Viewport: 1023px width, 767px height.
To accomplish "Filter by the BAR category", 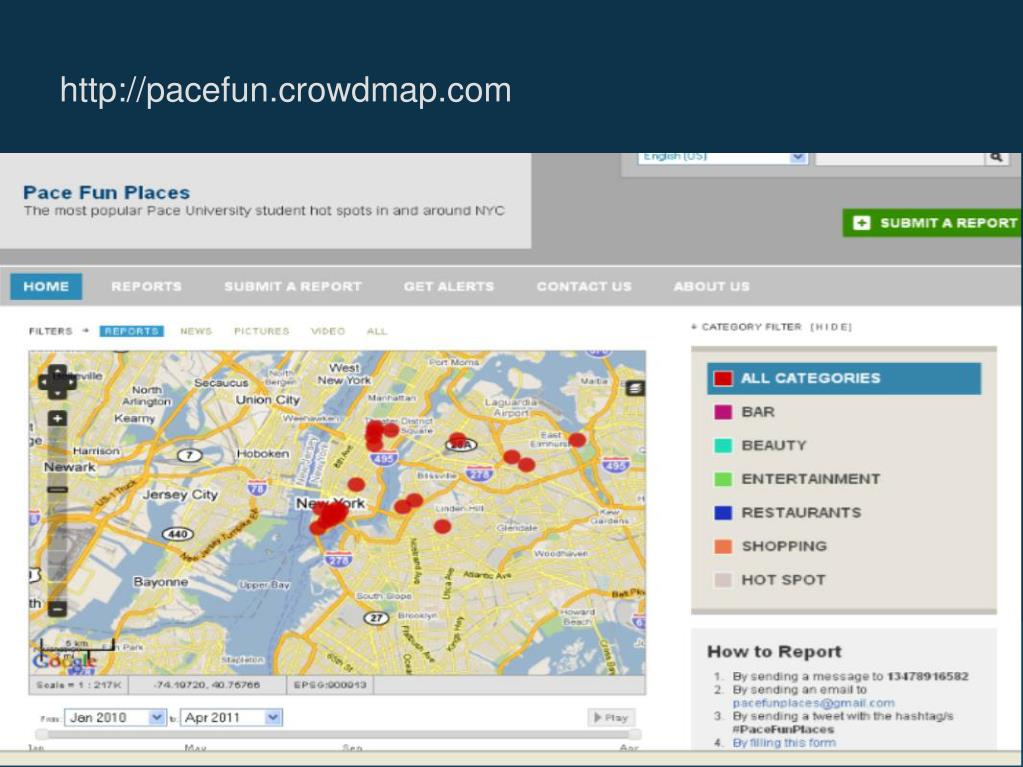I will [744, 412].
